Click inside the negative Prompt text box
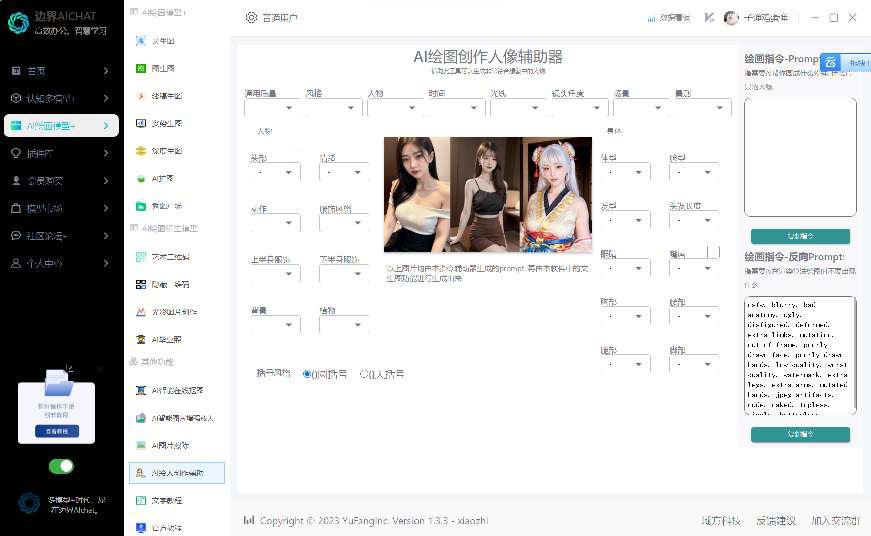 pyautogui.click(x=800, y=355)
